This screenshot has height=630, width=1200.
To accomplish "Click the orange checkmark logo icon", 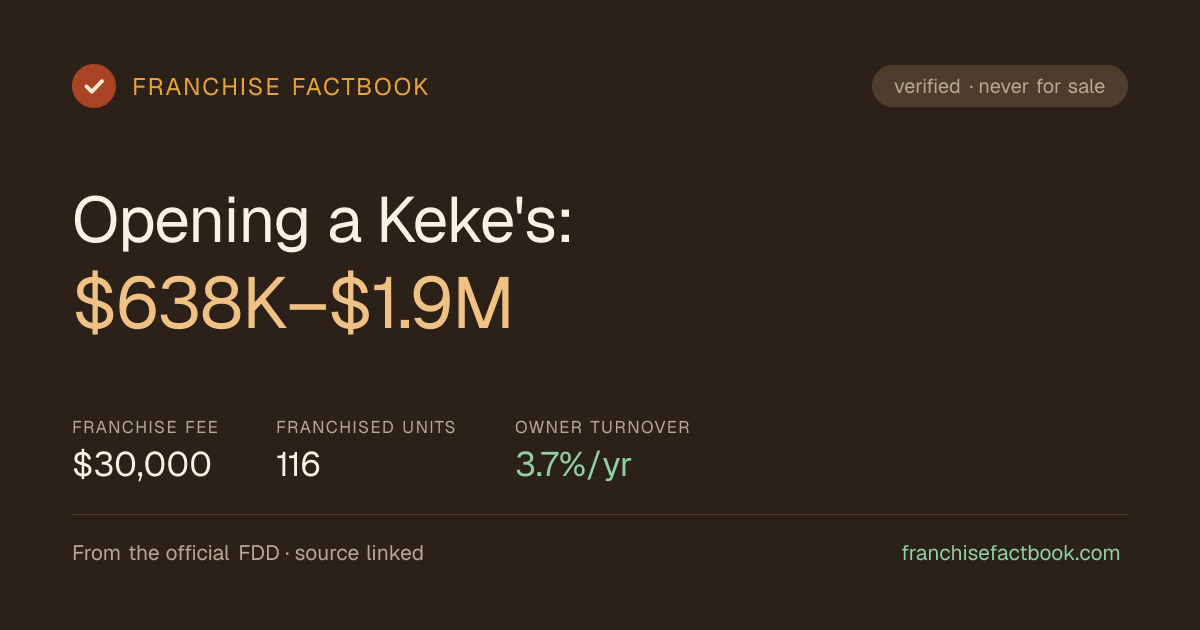I will pos(94,86).
